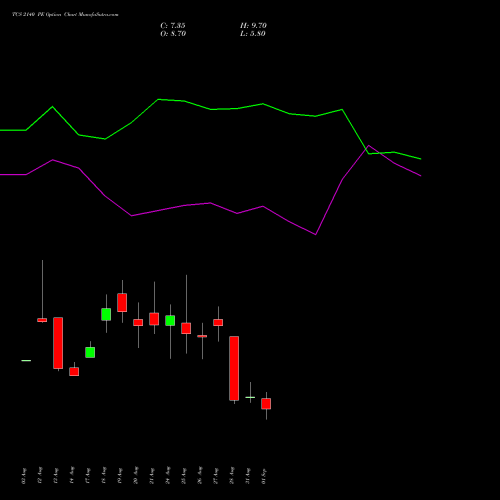Click the large red candle for 13 Aug
Screen dimensions: 500x500
58,343
